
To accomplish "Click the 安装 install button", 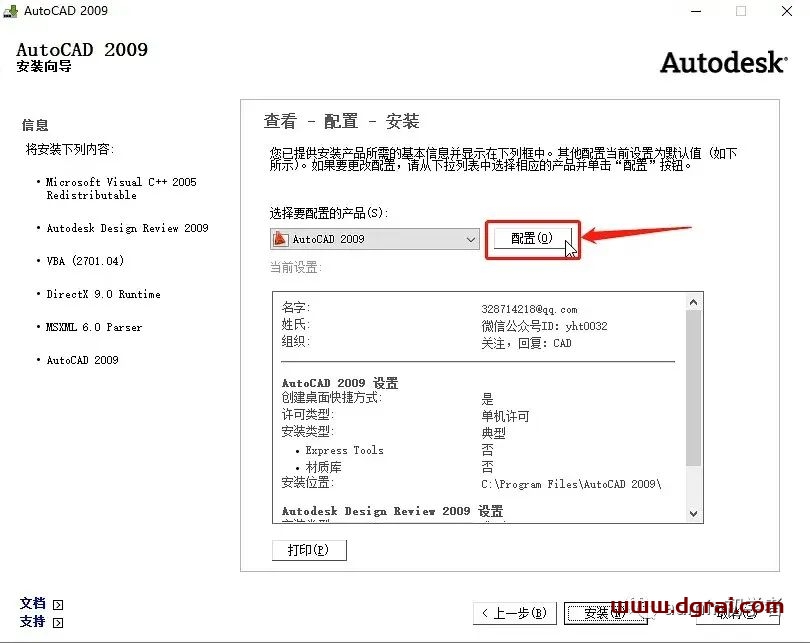I will click(x=605, y=613).
